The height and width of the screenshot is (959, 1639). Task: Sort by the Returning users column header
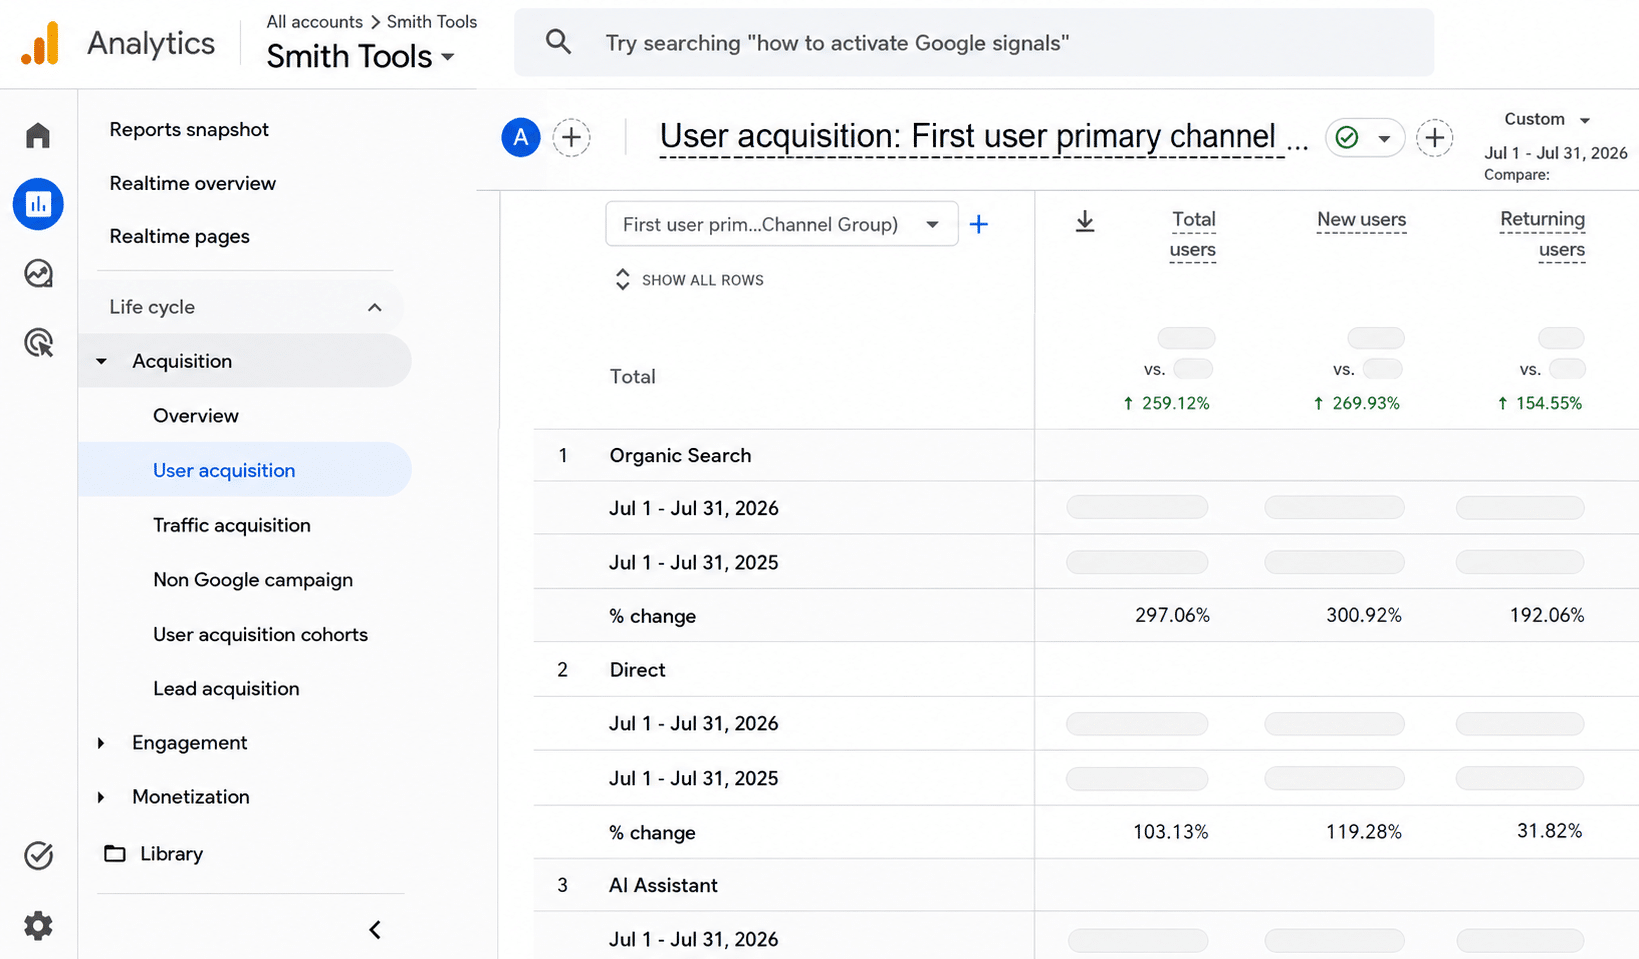click(x=1542, y=234)
